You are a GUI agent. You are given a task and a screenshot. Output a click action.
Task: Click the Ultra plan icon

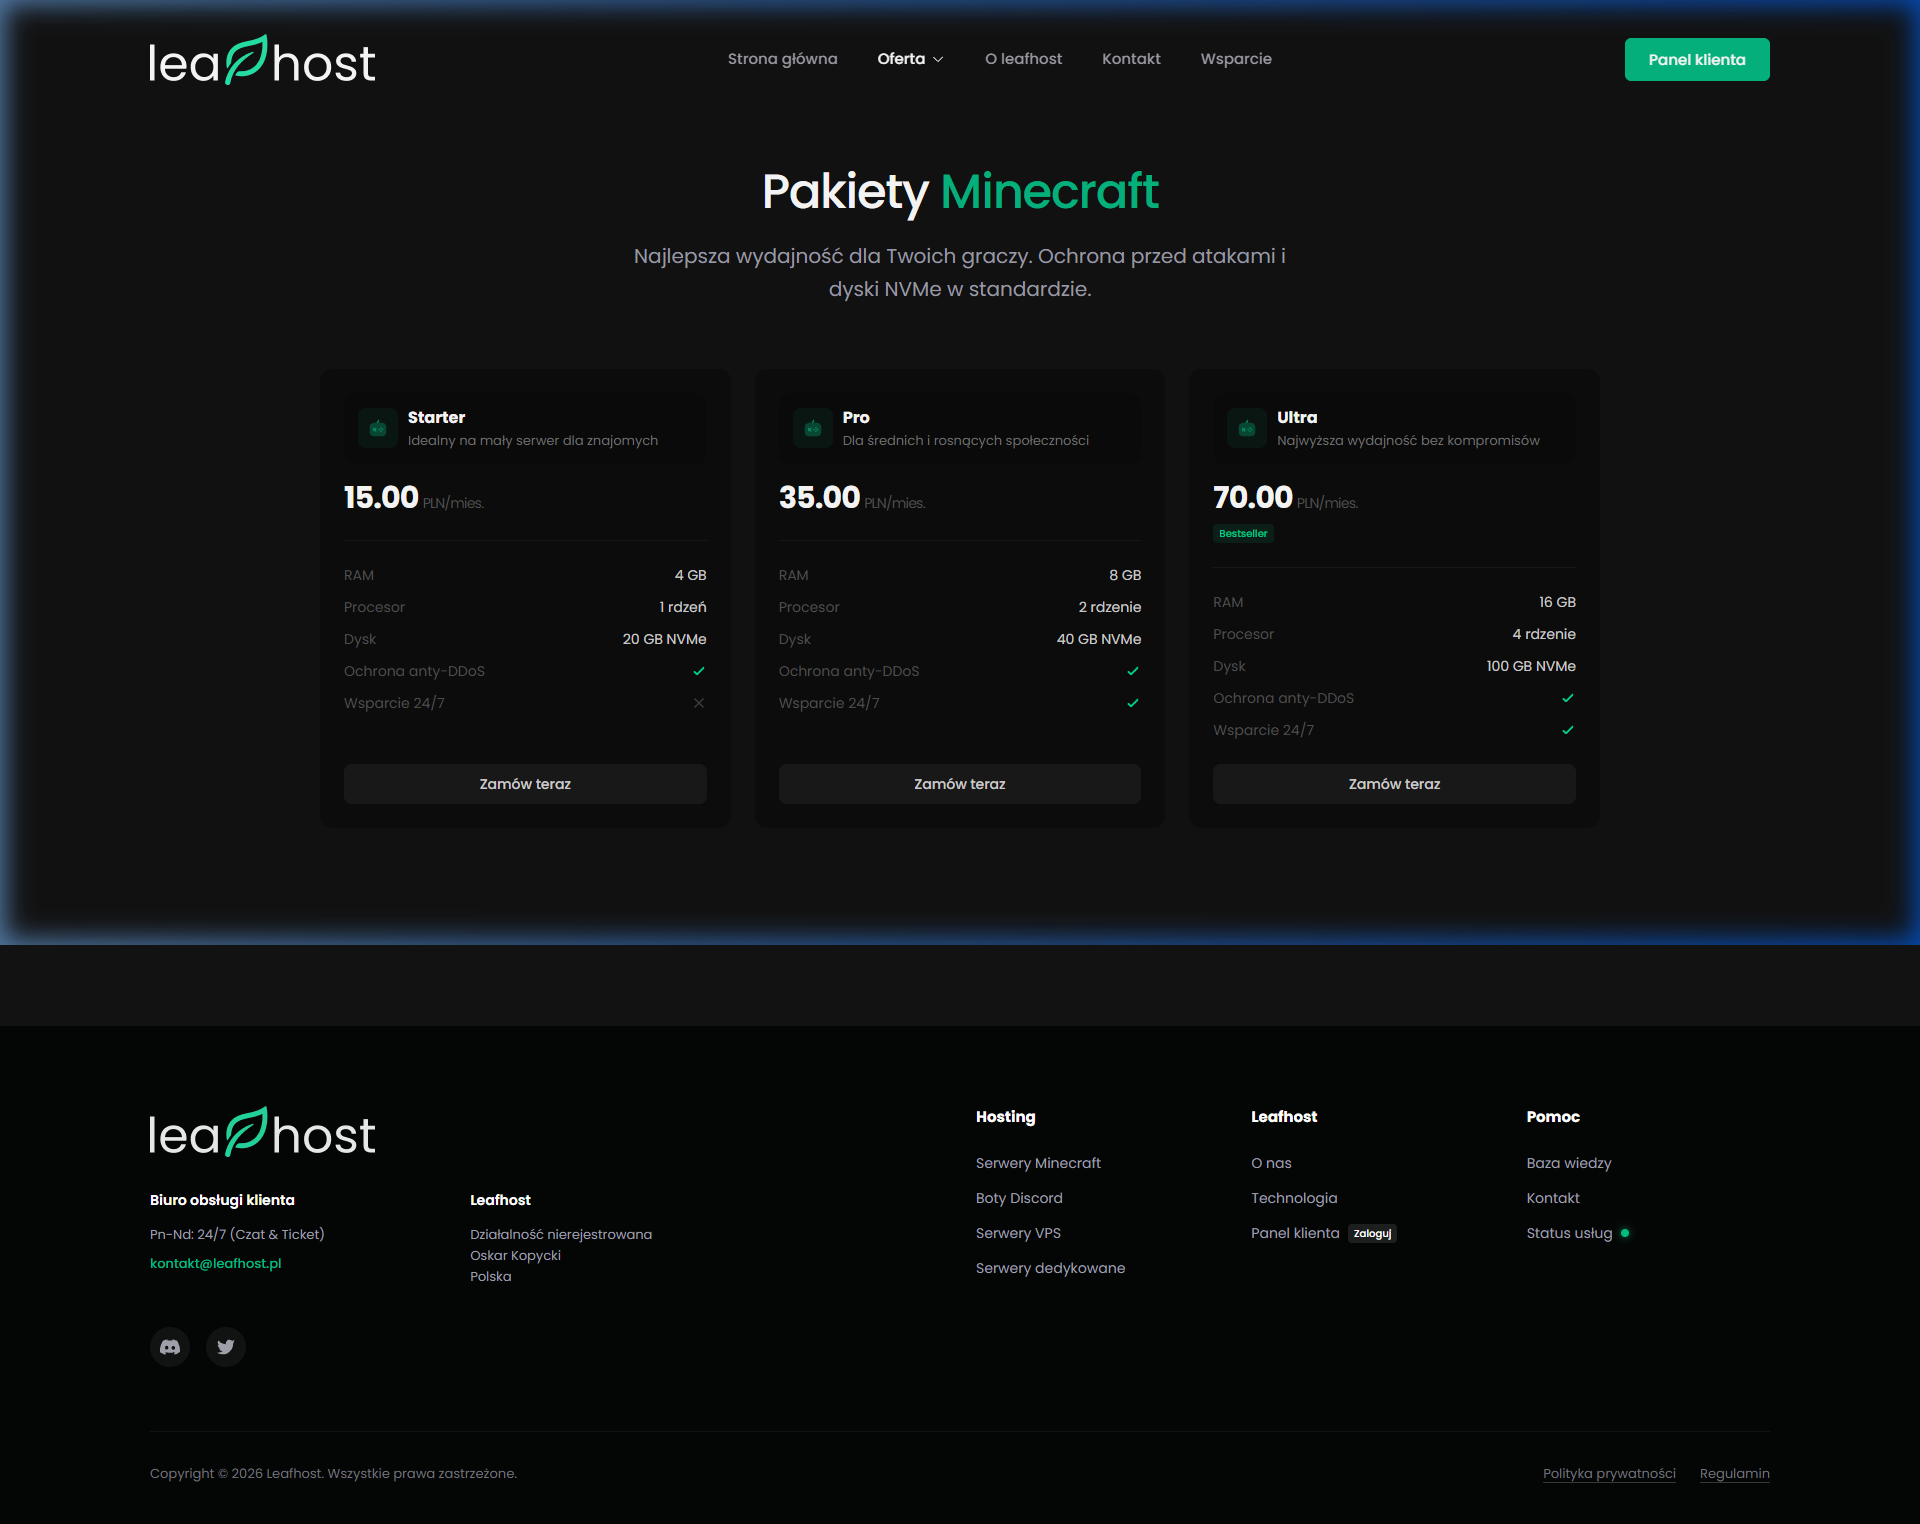coord(1247,428)
